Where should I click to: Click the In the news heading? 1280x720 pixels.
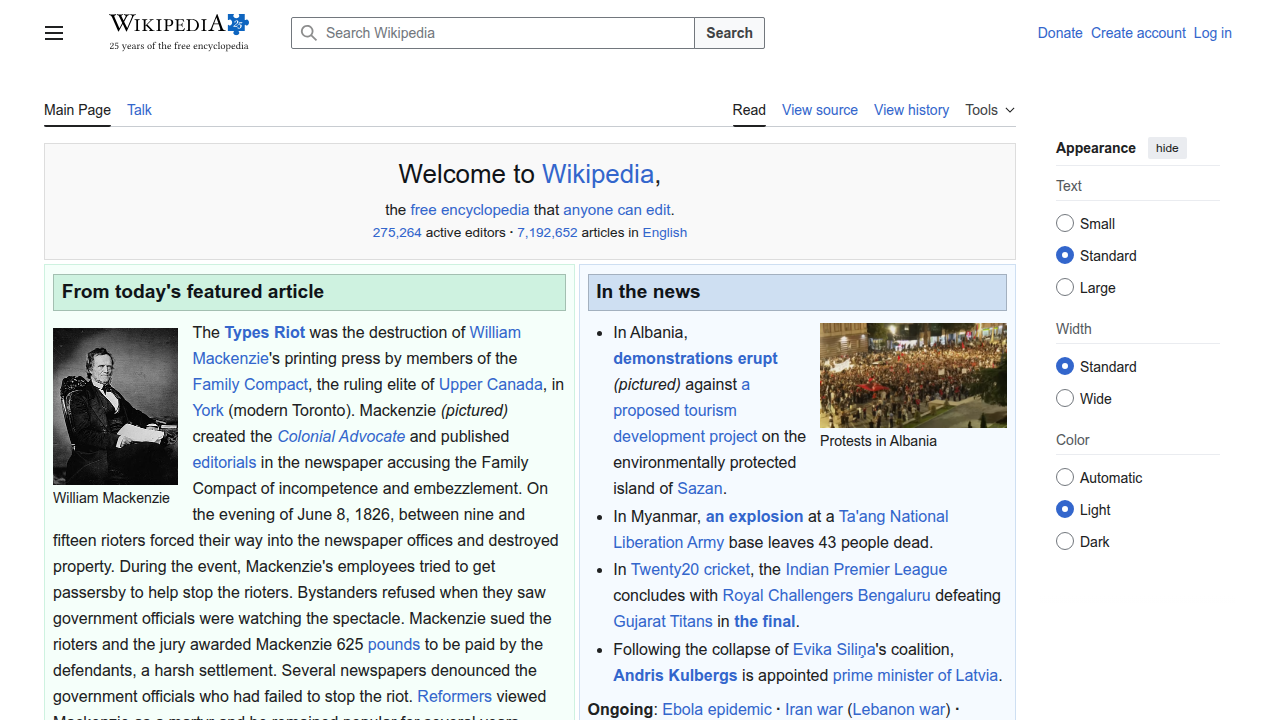[648, 292]
